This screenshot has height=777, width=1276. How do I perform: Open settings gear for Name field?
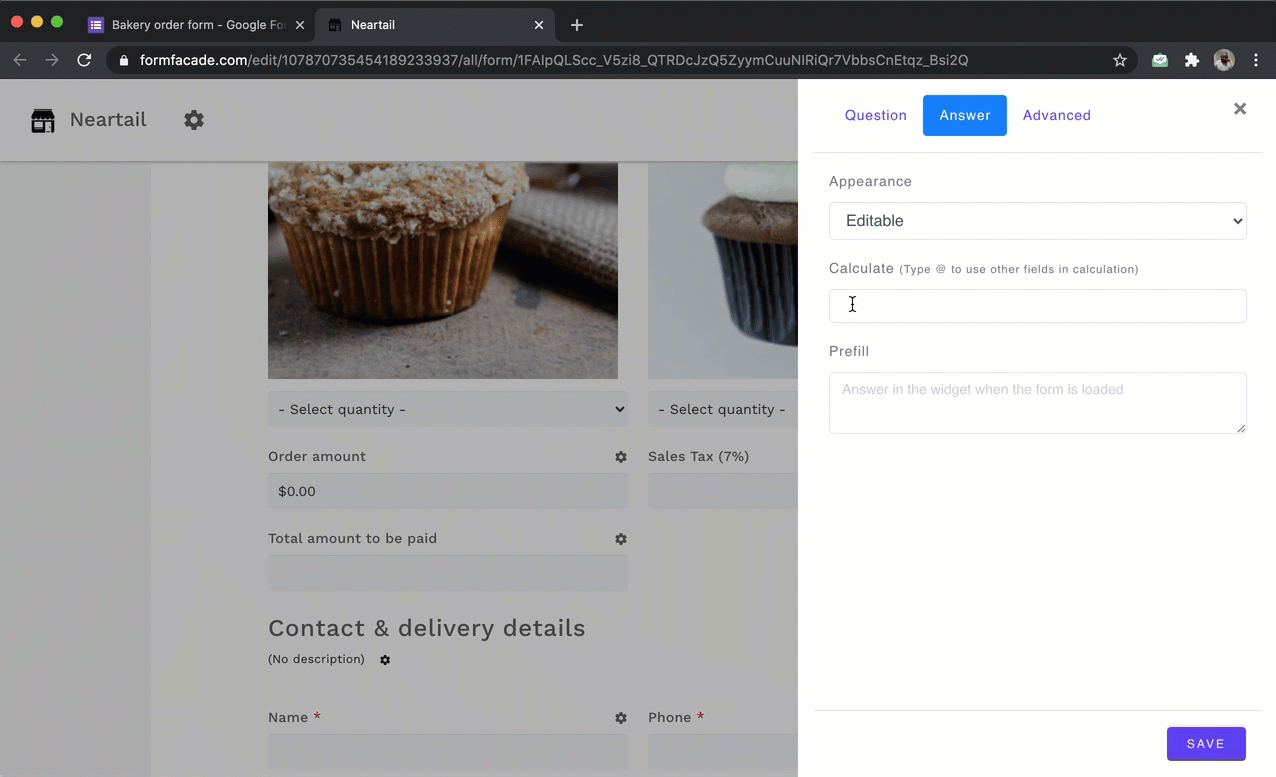click(x=621, y=718)
